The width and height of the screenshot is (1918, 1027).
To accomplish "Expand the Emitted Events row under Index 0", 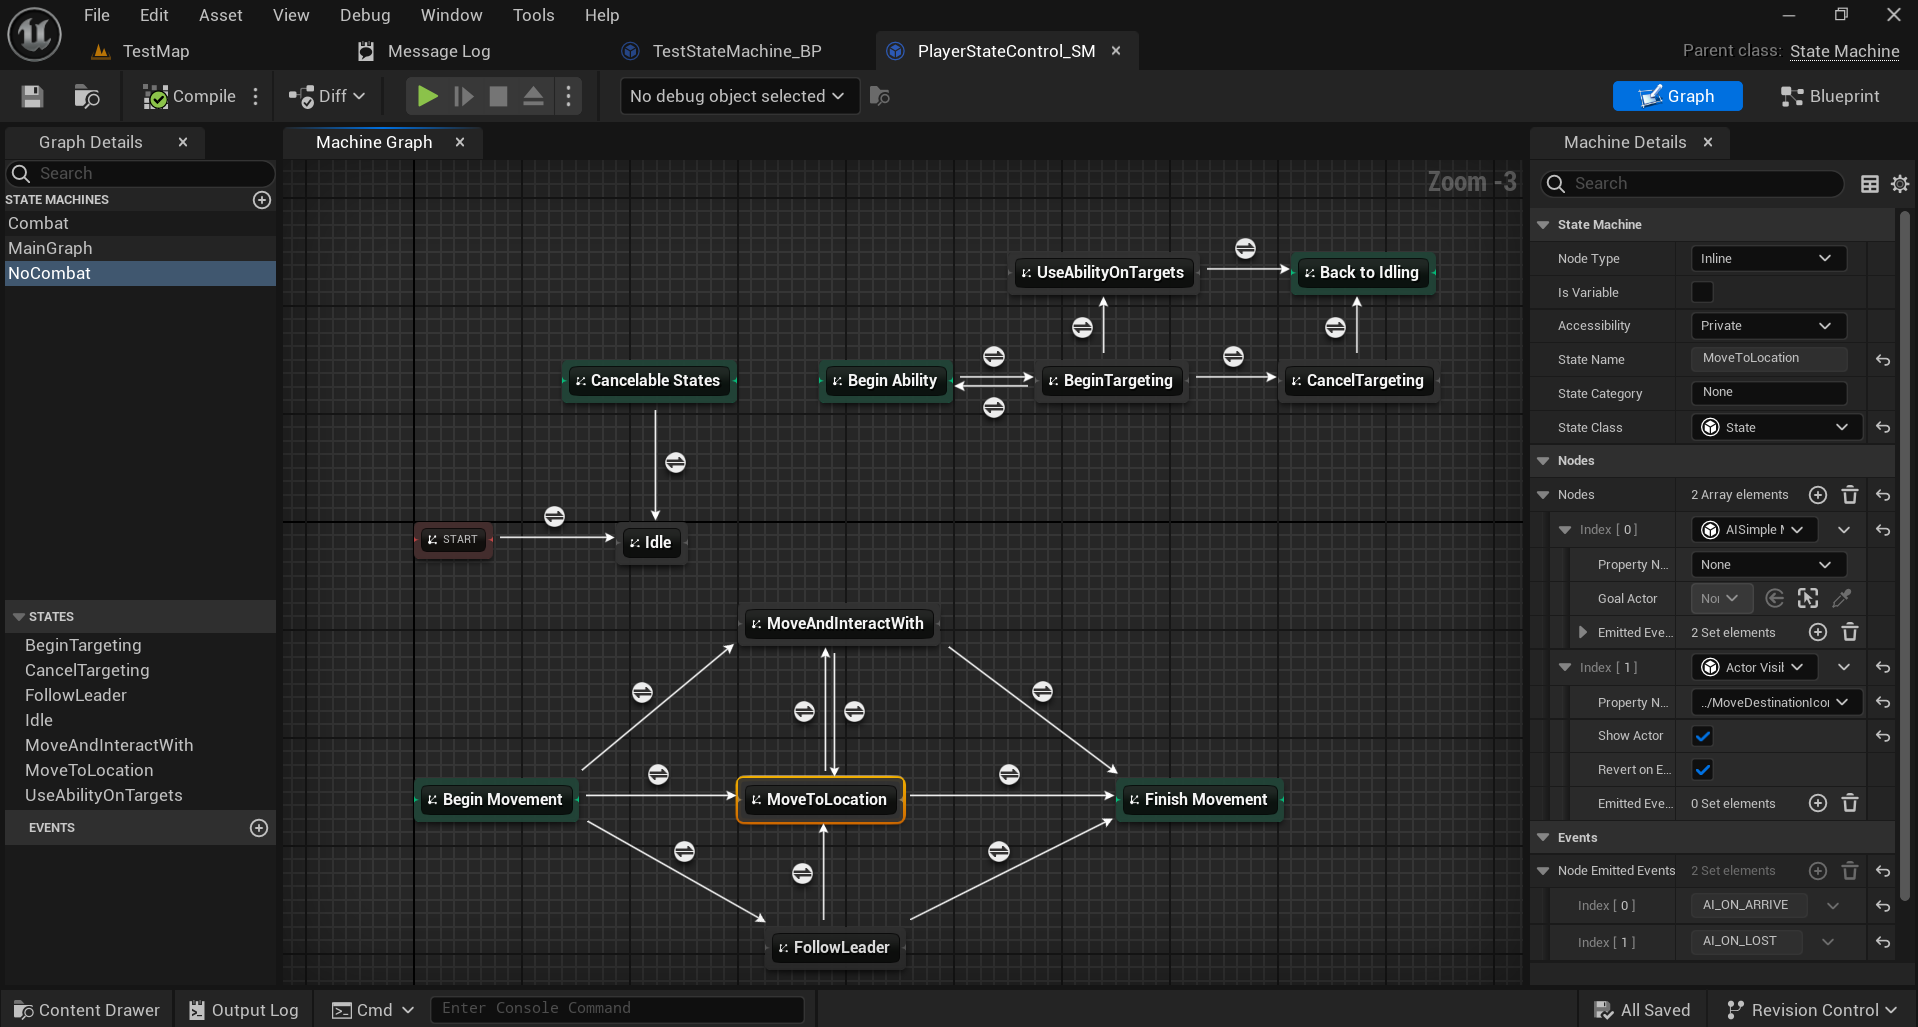I will [x=1582, y=633].
